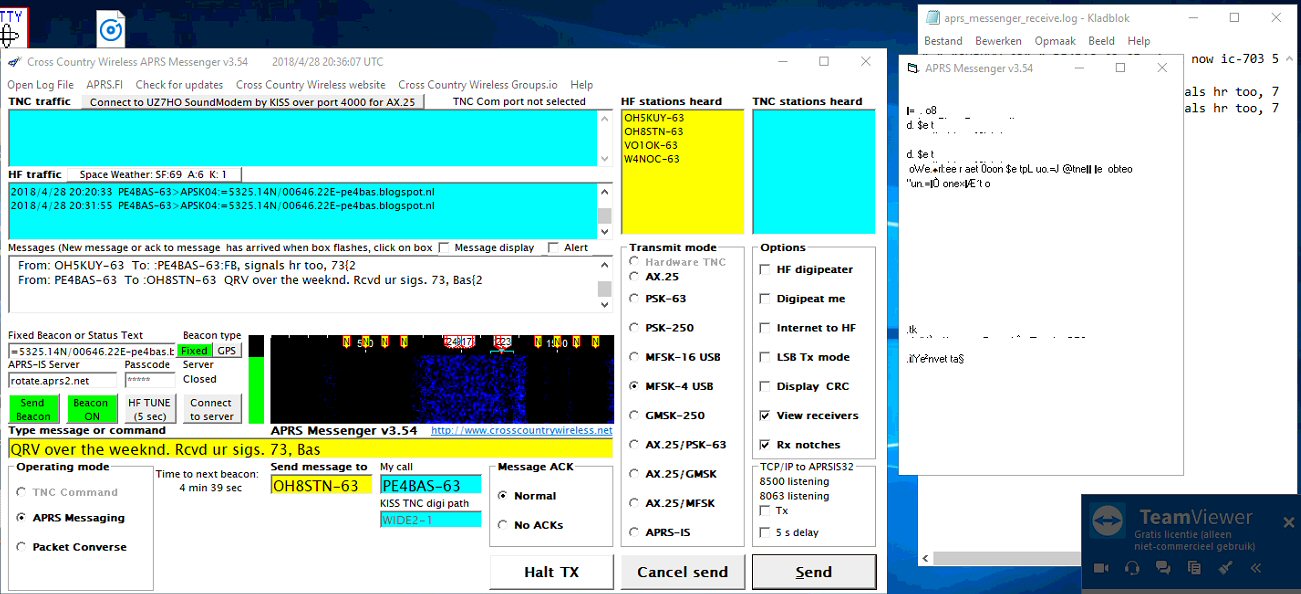This screenshot has width=1301, height=594.
Task: Select OH5KUY-63 in HF stations heard
Action: (x=654, y=118)
